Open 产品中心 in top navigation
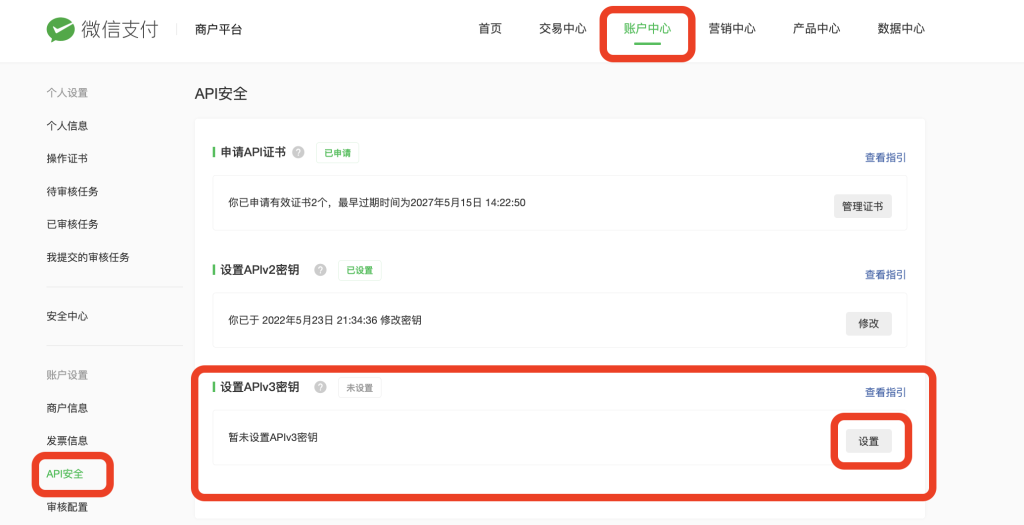 tap(816, 29)
